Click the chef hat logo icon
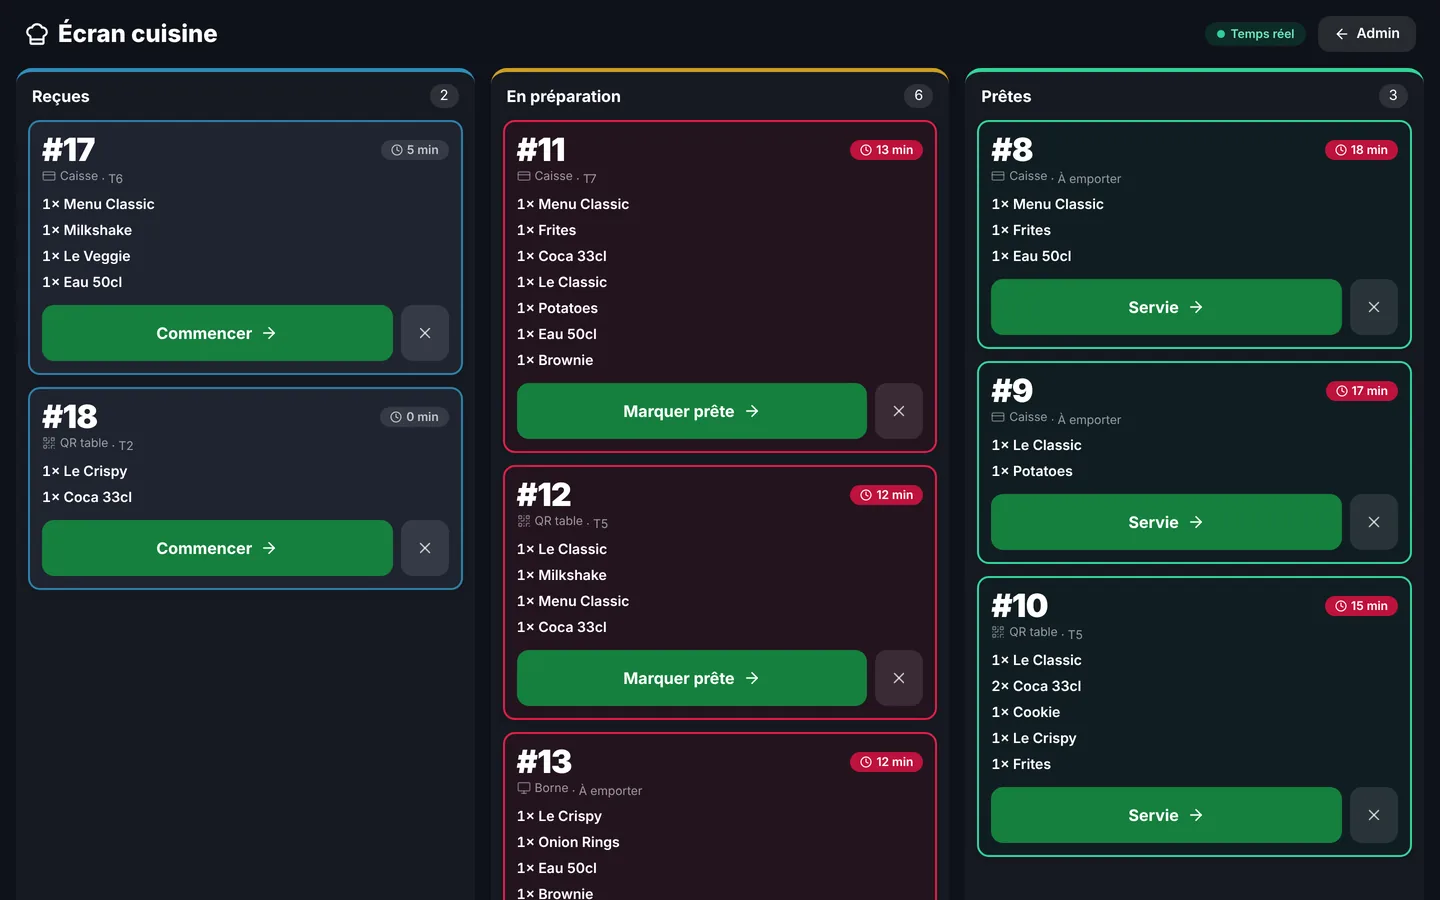This screenshot has height=900, width=1440. [37, 34]
